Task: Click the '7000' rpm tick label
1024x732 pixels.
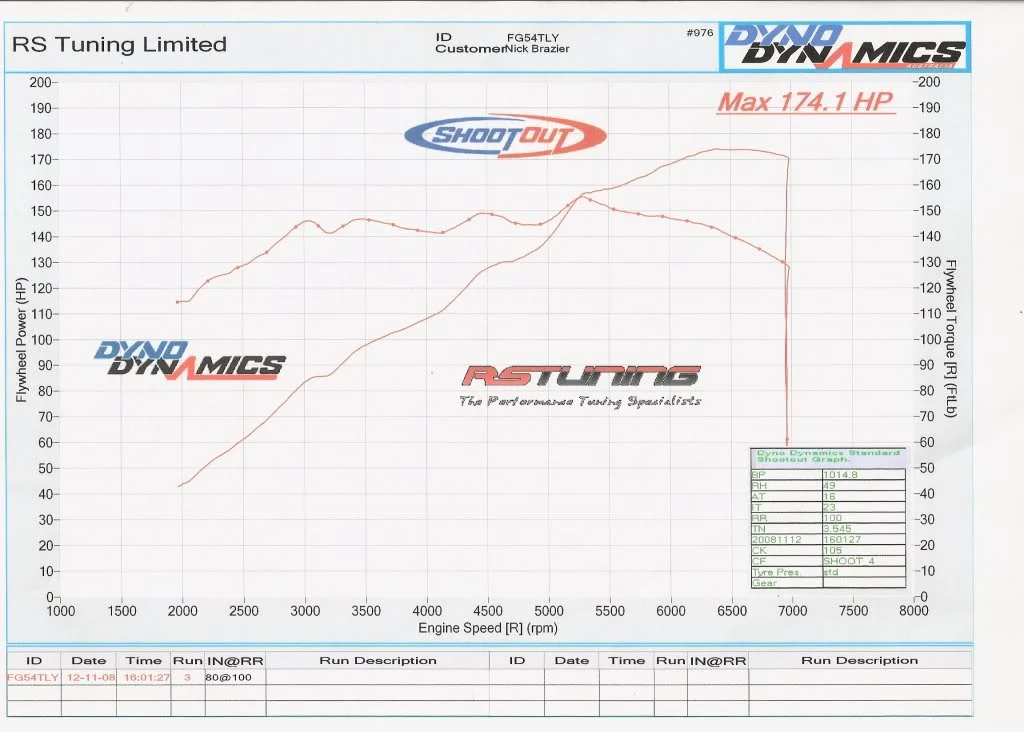Action: [x=792, y=611]
